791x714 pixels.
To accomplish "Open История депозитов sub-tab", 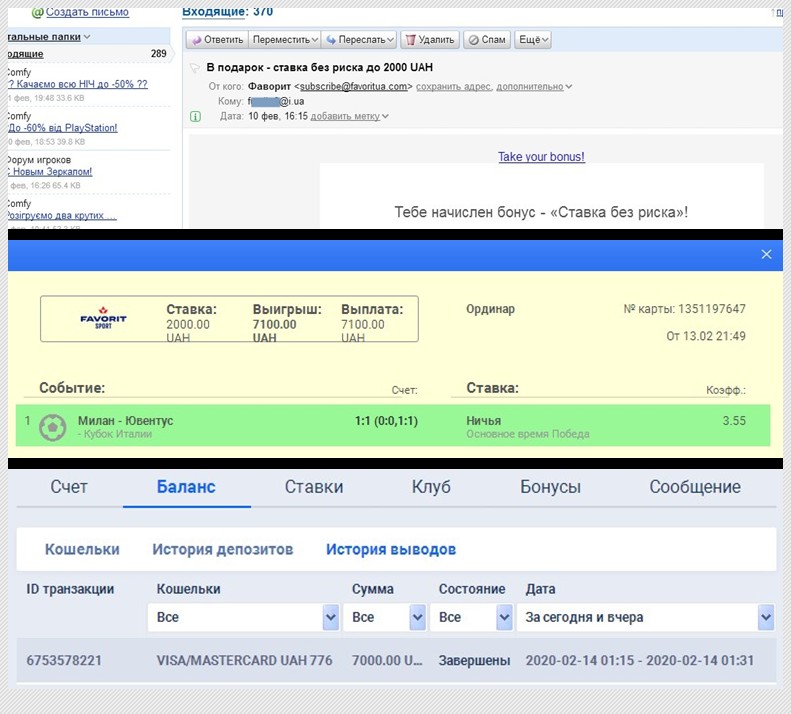I will pos(222,549).
